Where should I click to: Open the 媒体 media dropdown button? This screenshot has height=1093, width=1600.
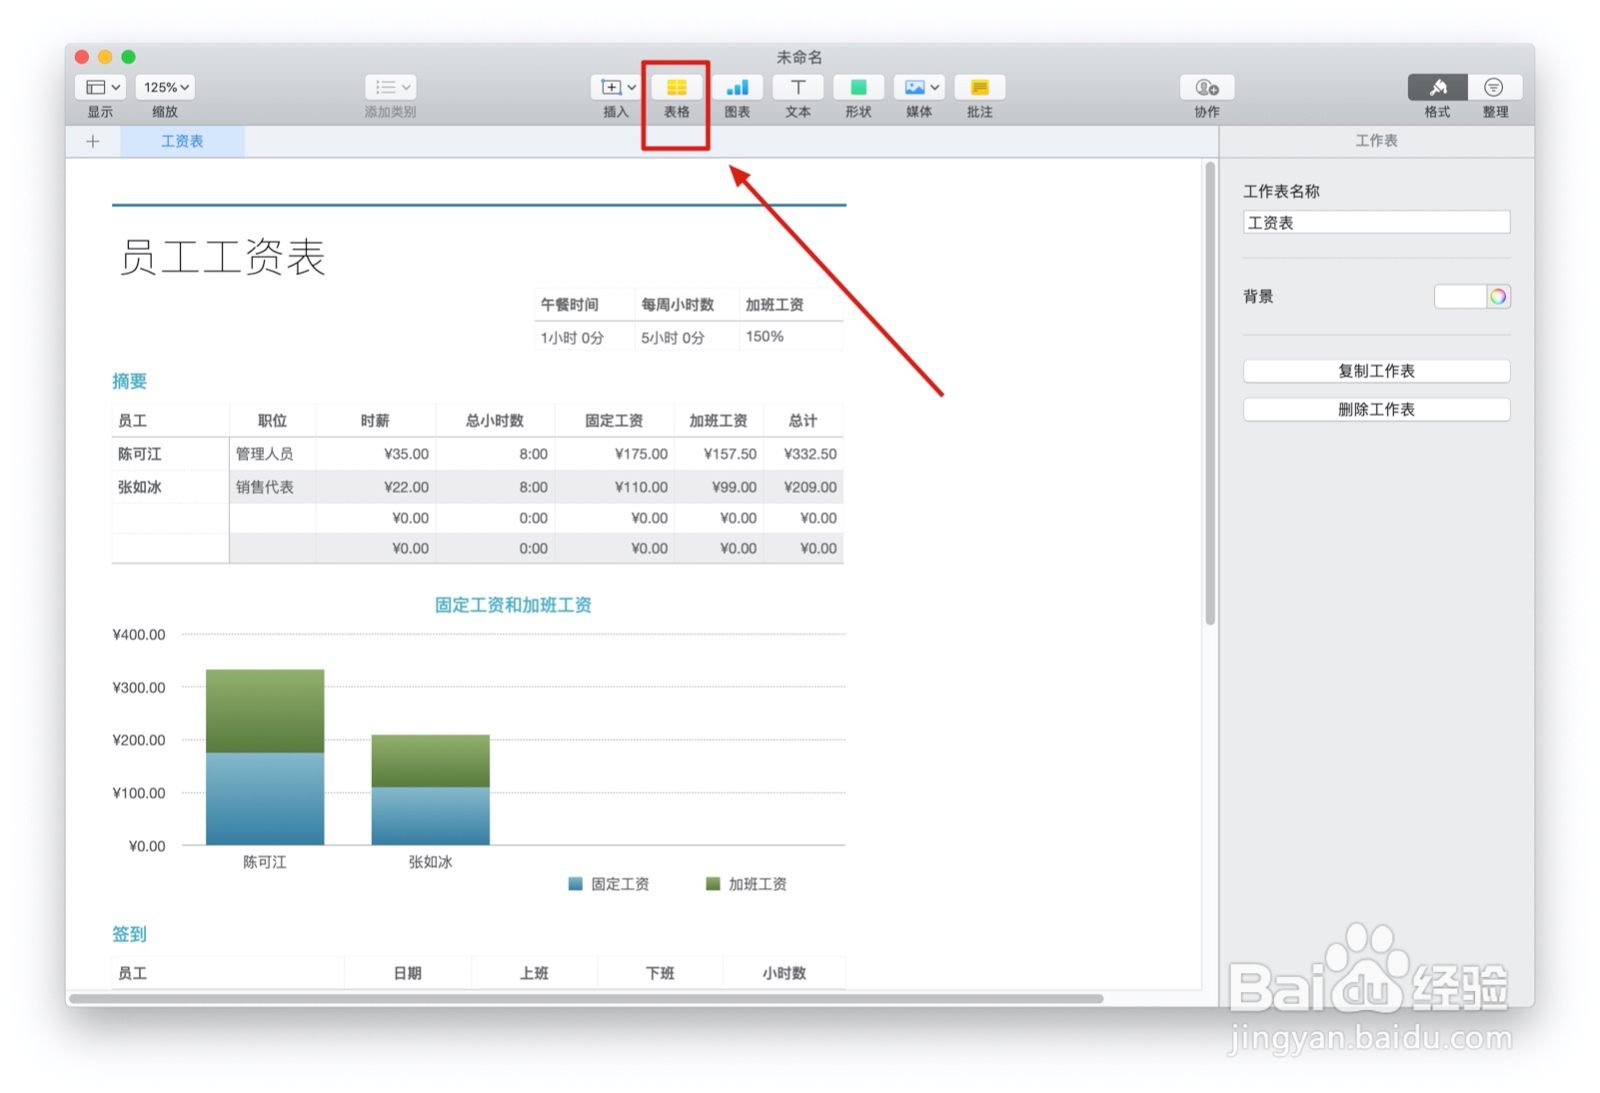pos(919,87)
